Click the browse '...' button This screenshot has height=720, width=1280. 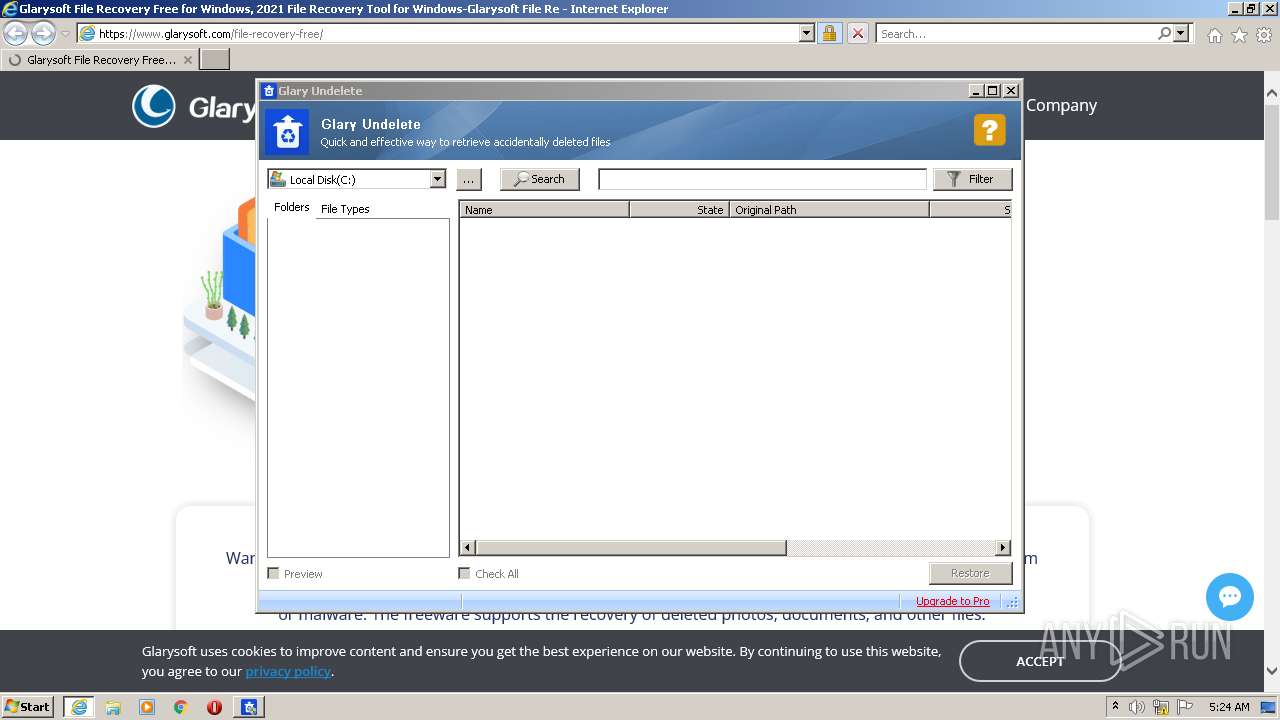click(469, 179)
